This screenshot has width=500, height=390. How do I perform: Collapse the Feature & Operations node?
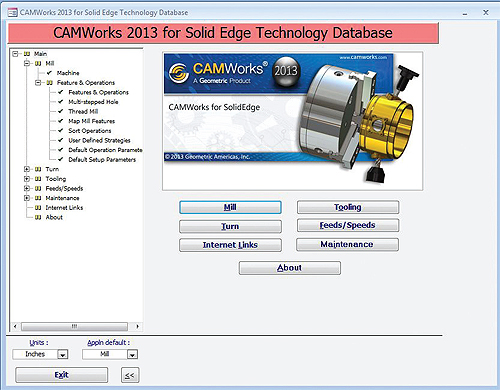pos(38,83)
